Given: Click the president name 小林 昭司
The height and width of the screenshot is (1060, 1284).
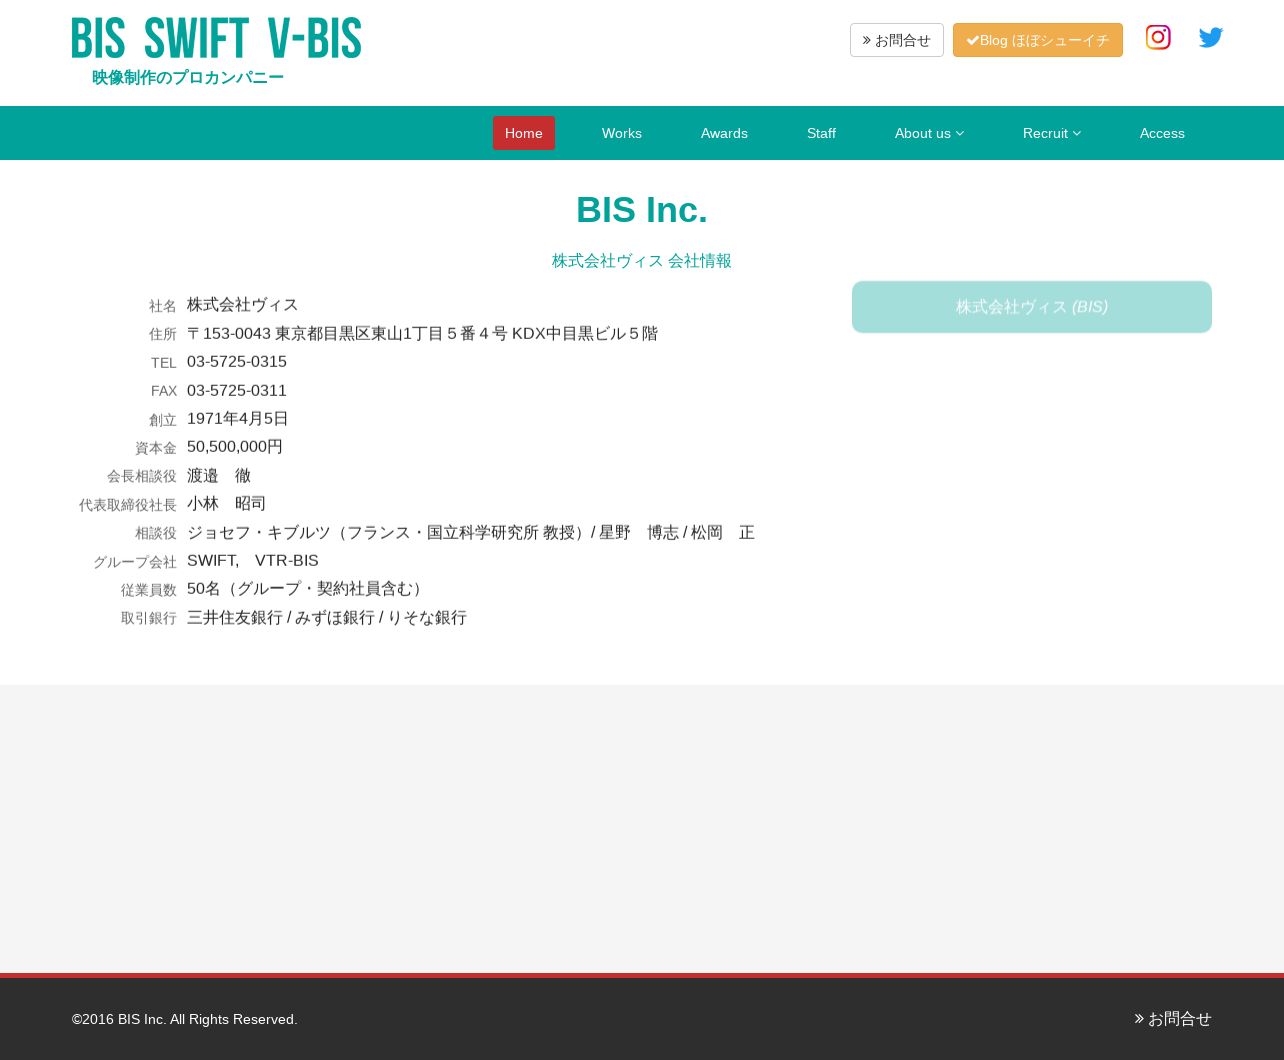Looking at the screenshot, I should point(227,503).
